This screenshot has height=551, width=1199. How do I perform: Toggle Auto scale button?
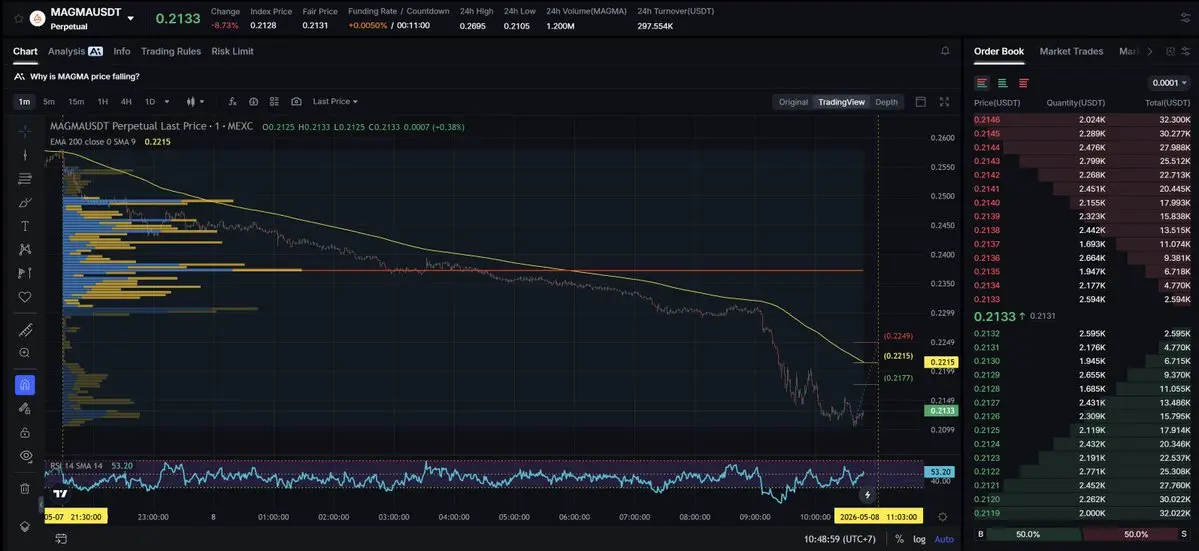point(944,539)
